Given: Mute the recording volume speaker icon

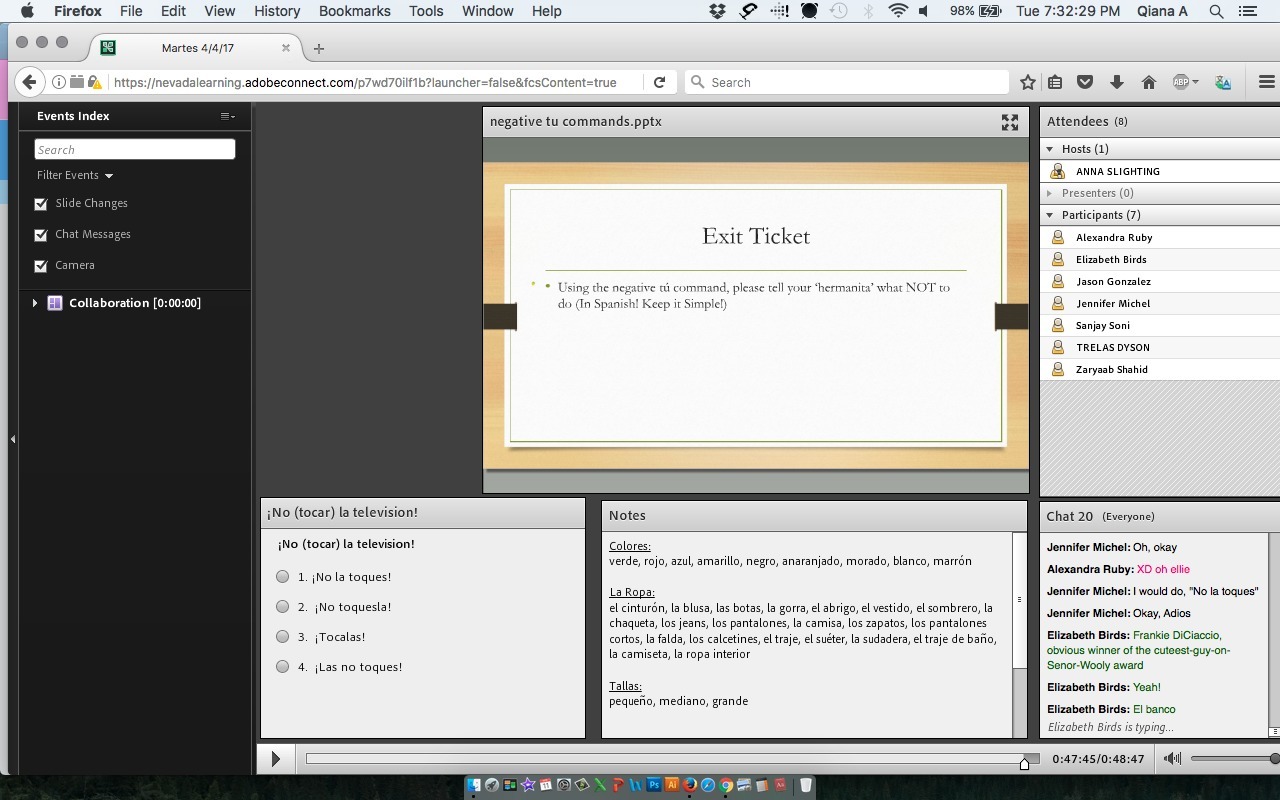Looking at the screenshot, I should point(1172,759).
